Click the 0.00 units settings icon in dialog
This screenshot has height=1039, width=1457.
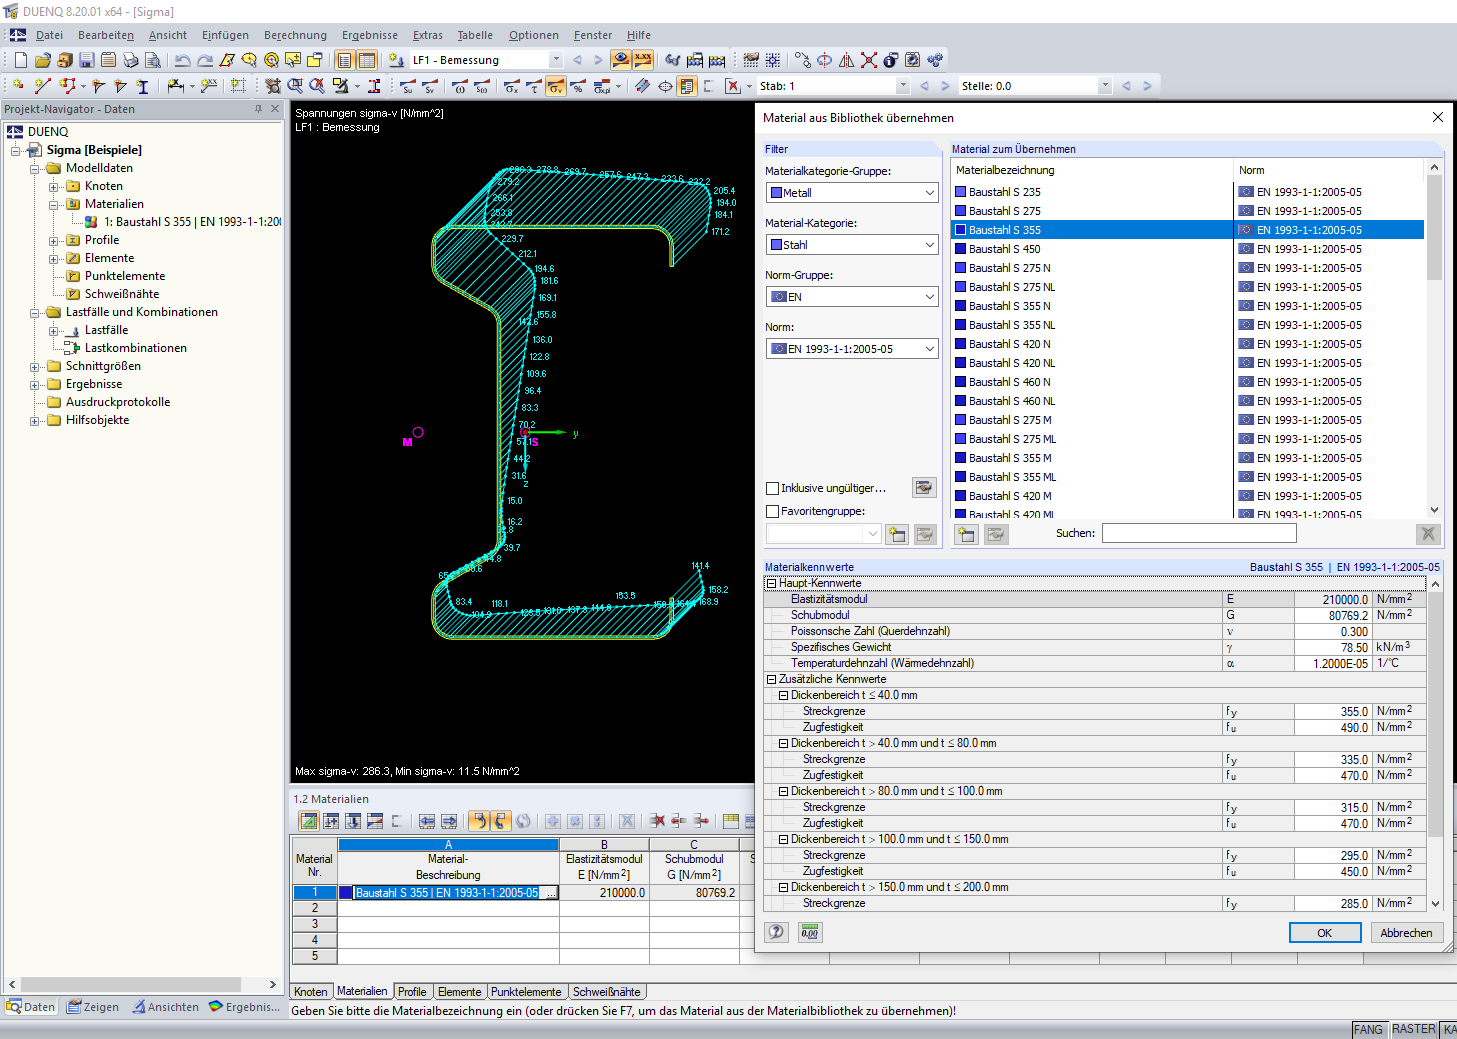pos(810,932)
